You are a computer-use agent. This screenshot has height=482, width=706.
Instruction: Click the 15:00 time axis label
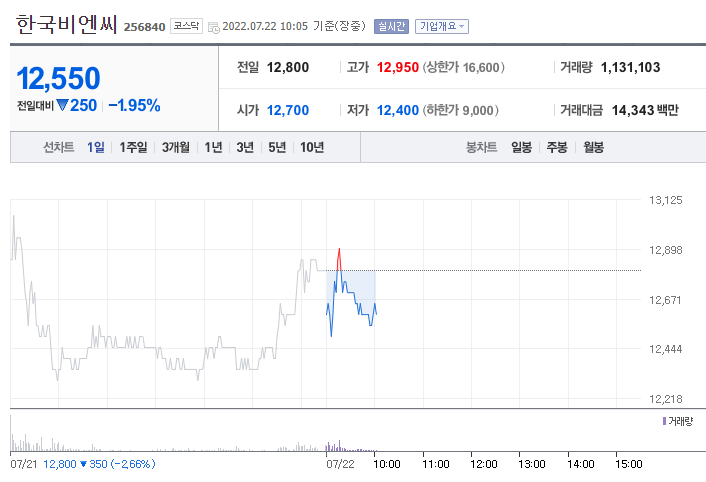click(x=629, y=464)
